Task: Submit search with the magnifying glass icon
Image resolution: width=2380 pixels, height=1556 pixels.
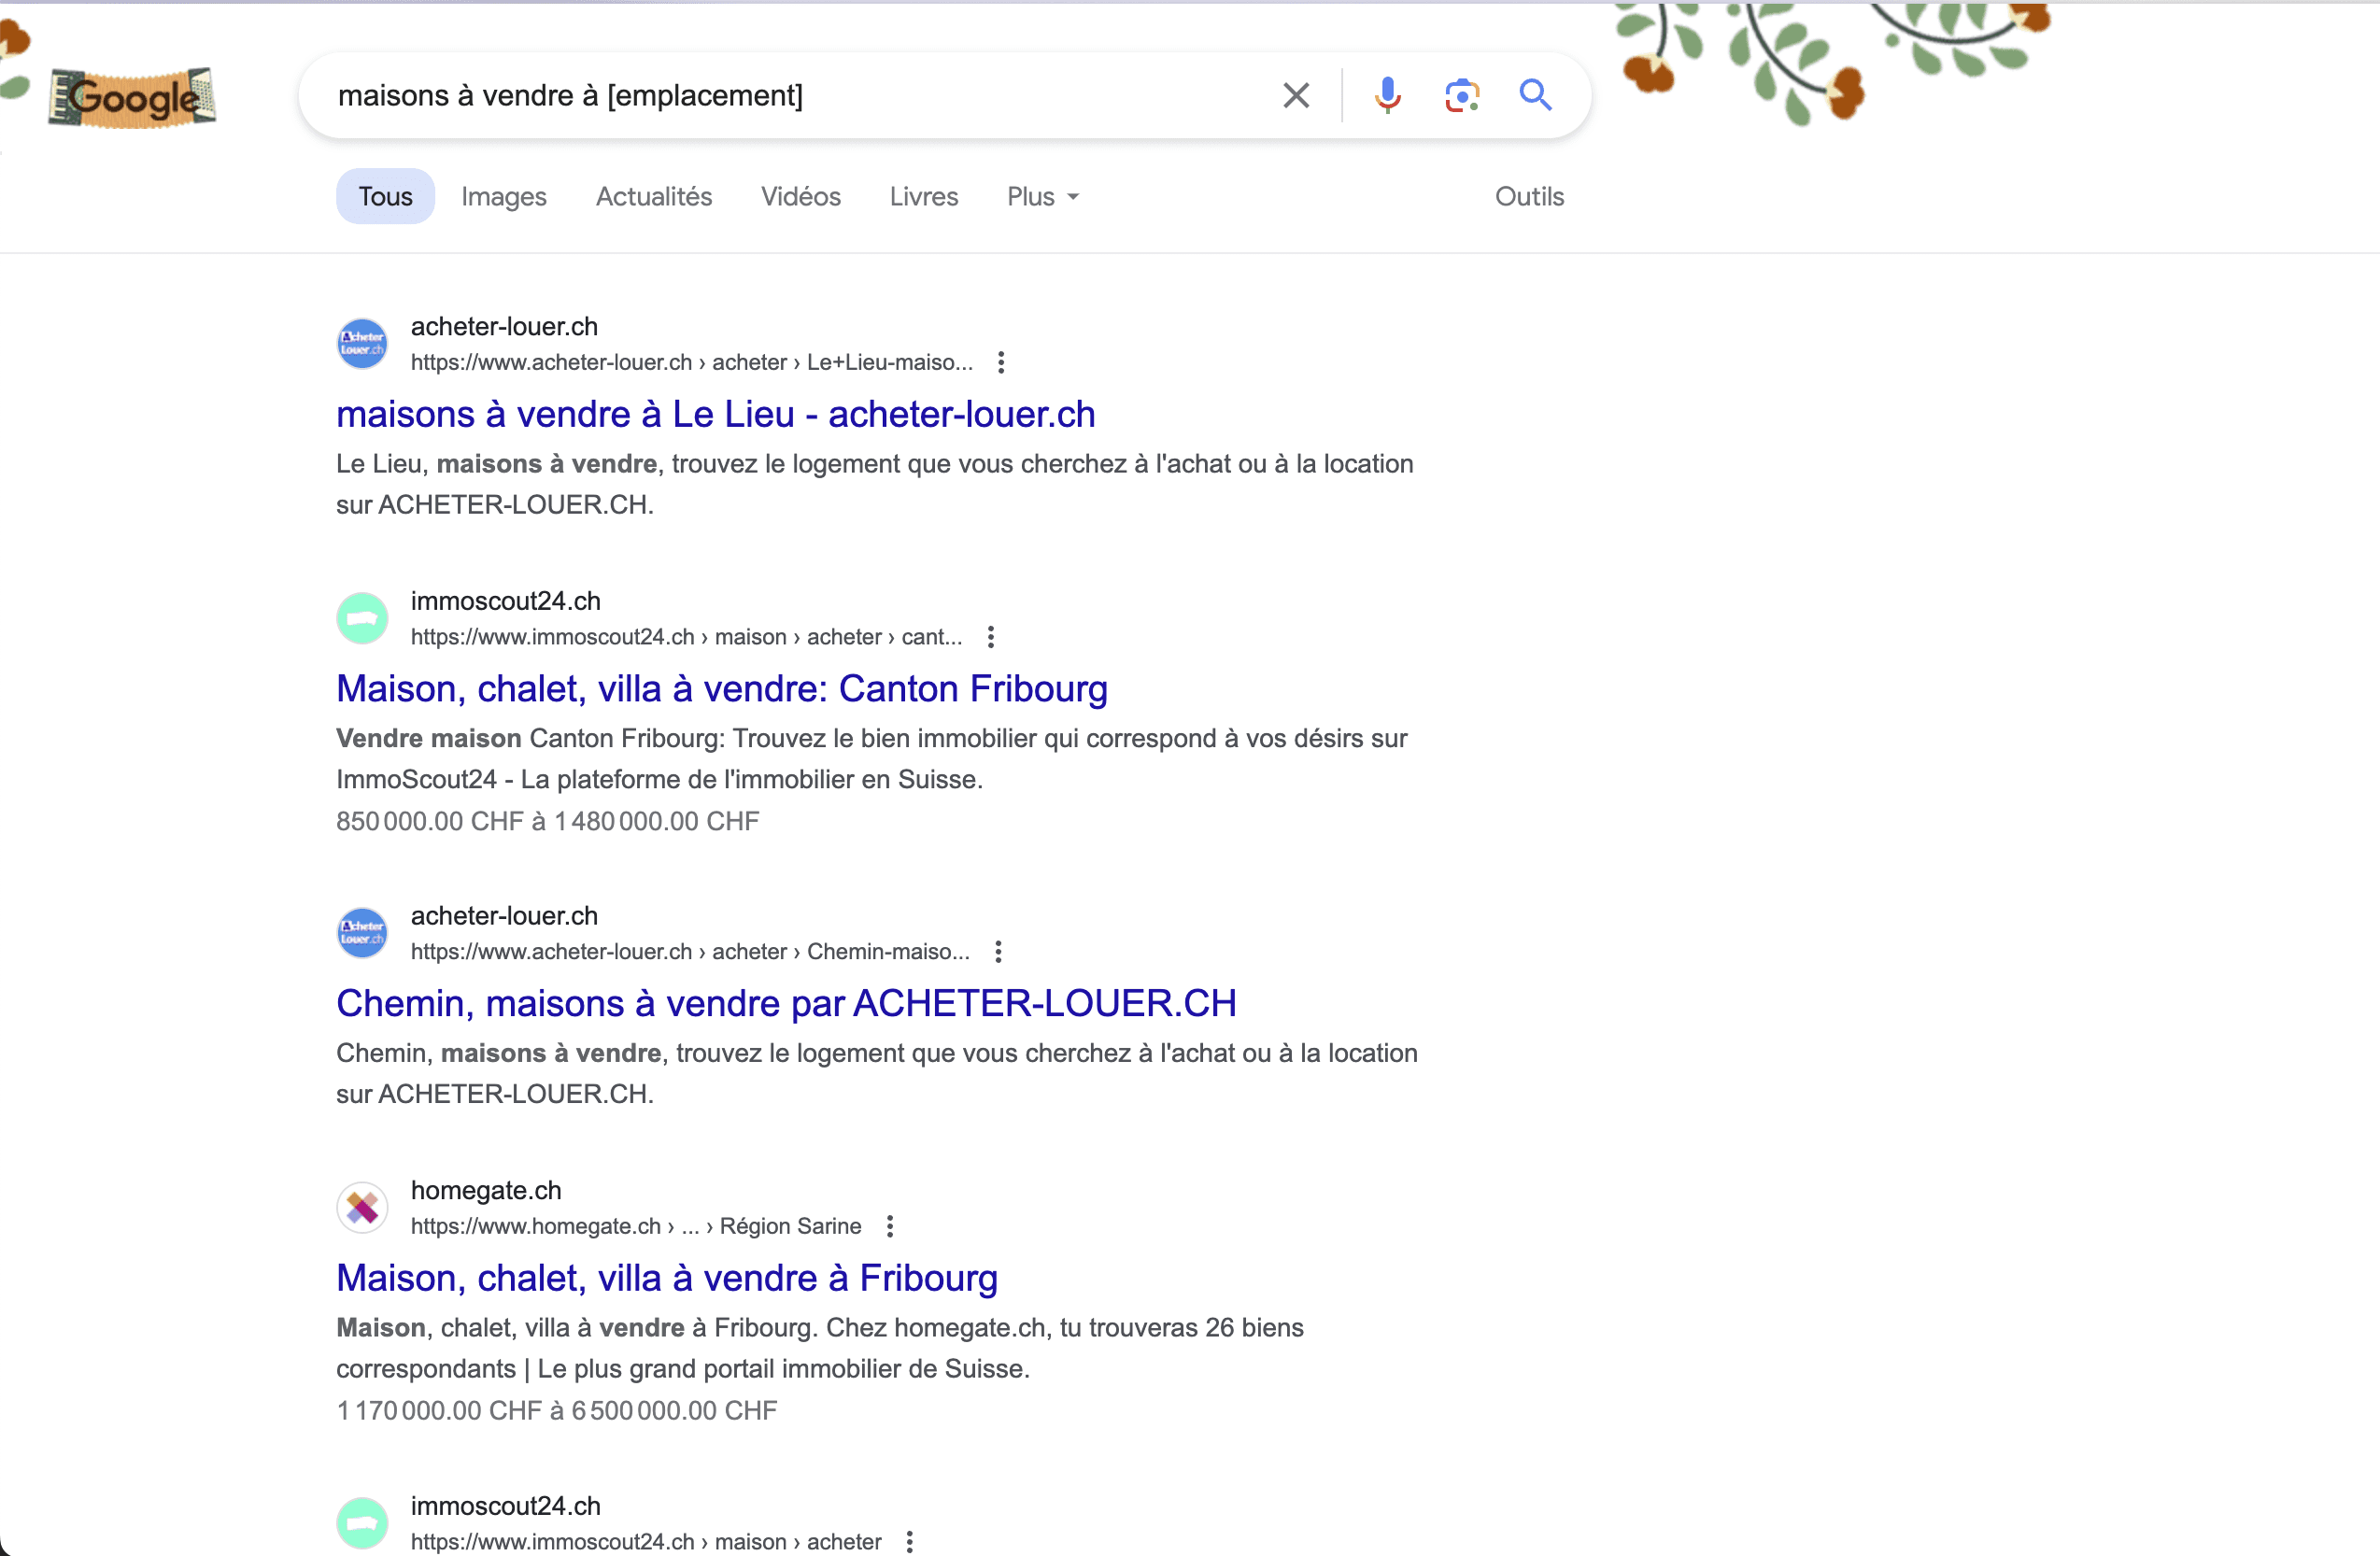Action: pyautogui.click(x=1535, y=96)
